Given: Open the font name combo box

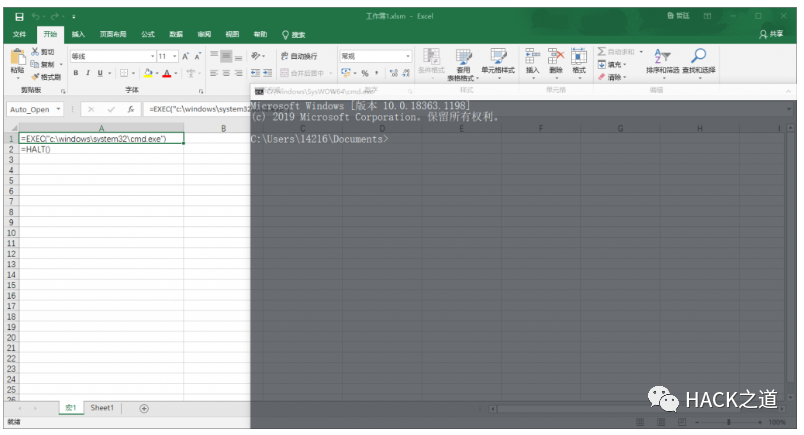Looking at the screenshot, I should [x=113, y=56].
